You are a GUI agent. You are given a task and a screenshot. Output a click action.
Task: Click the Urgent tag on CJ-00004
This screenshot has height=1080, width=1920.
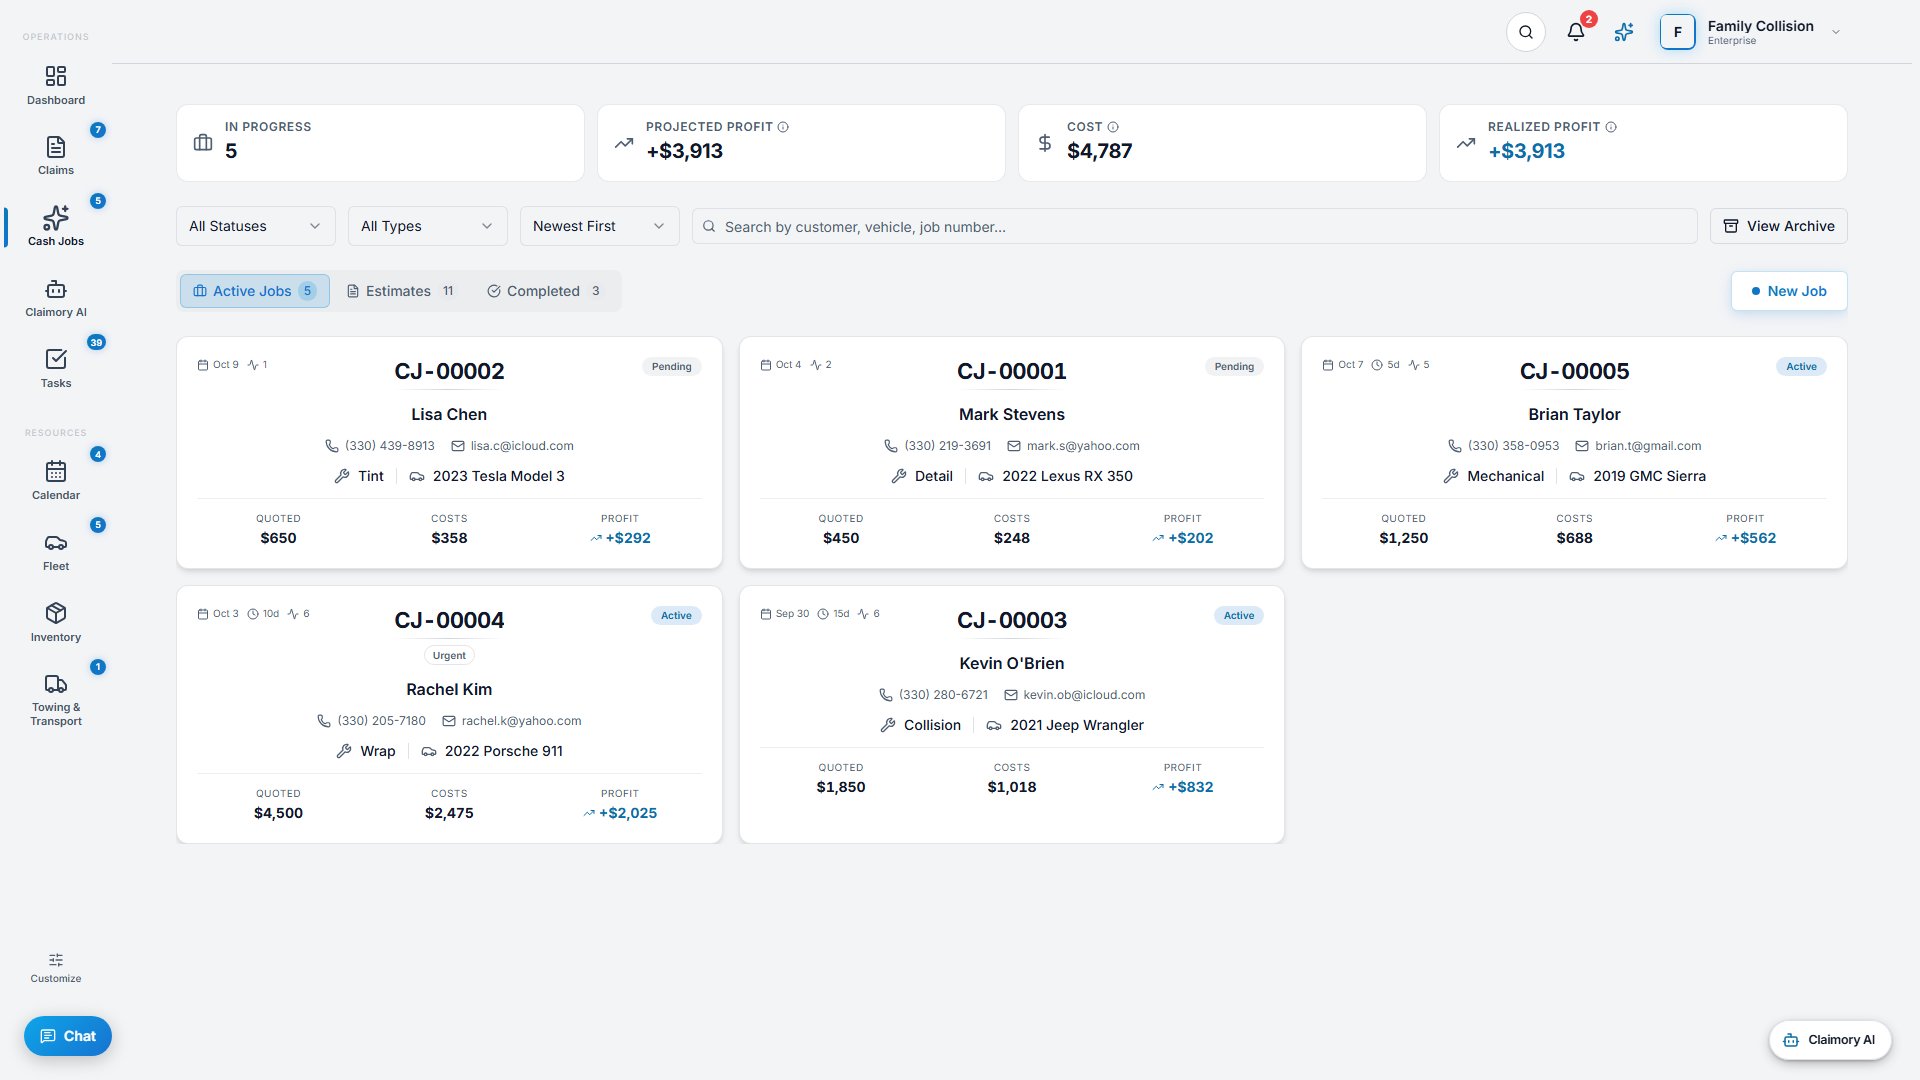coord(449,656)
